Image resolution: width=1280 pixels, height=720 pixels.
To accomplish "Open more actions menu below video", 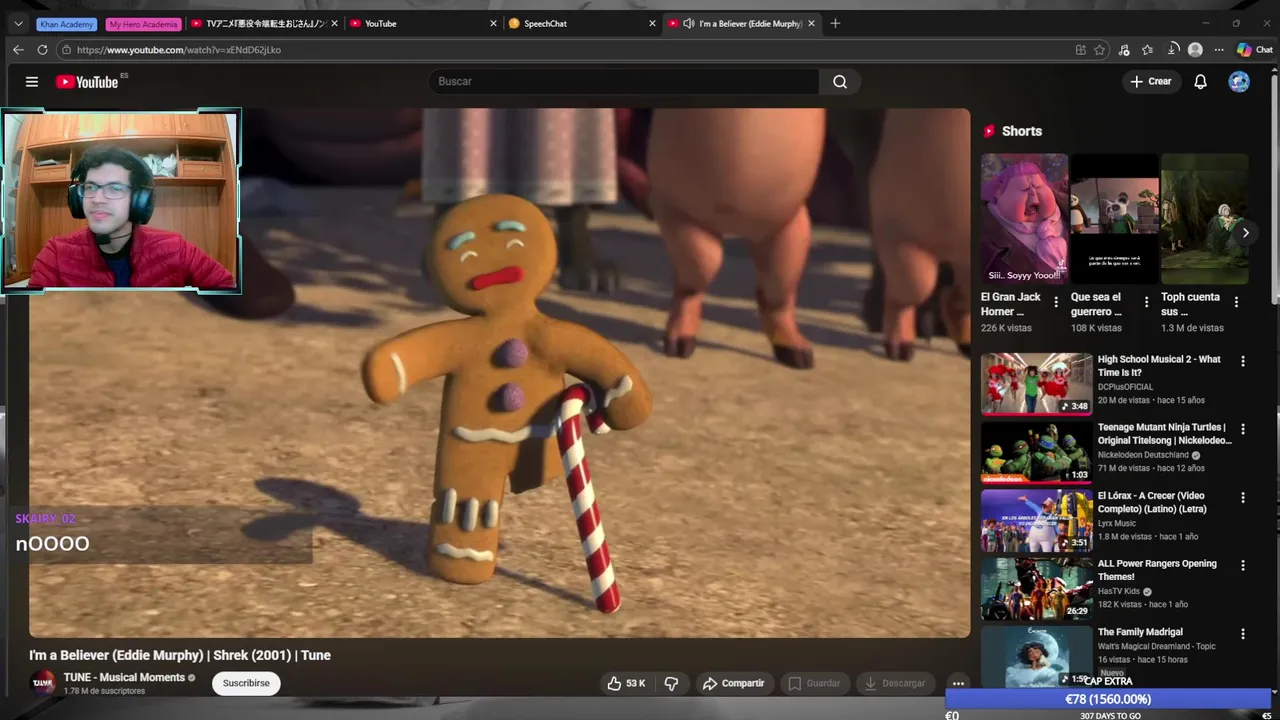I will pyautogui.click(x=958, y=684).
